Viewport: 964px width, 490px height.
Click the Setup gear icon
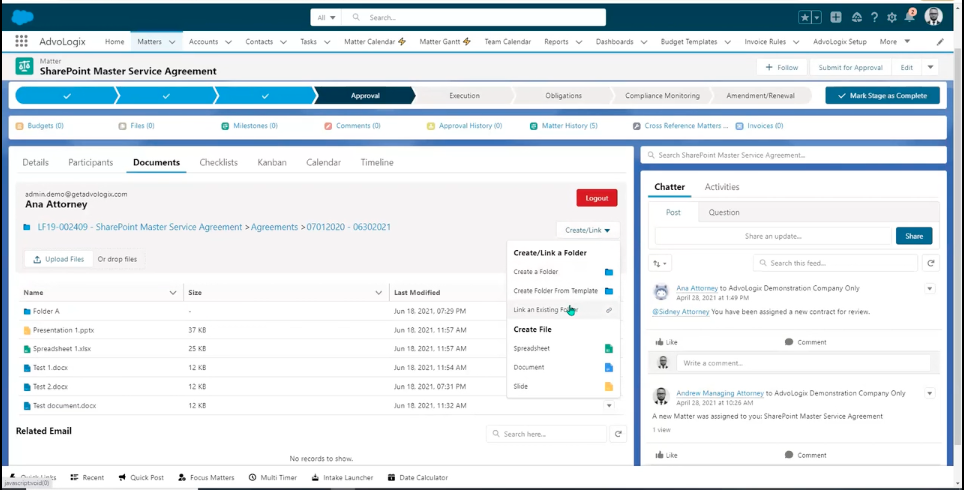892,17
